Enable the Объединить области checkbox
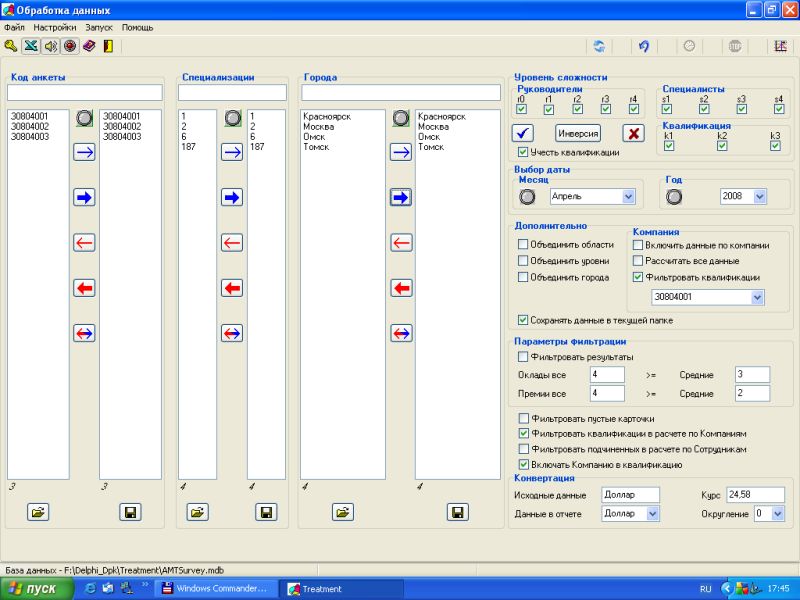 [523, 245]
